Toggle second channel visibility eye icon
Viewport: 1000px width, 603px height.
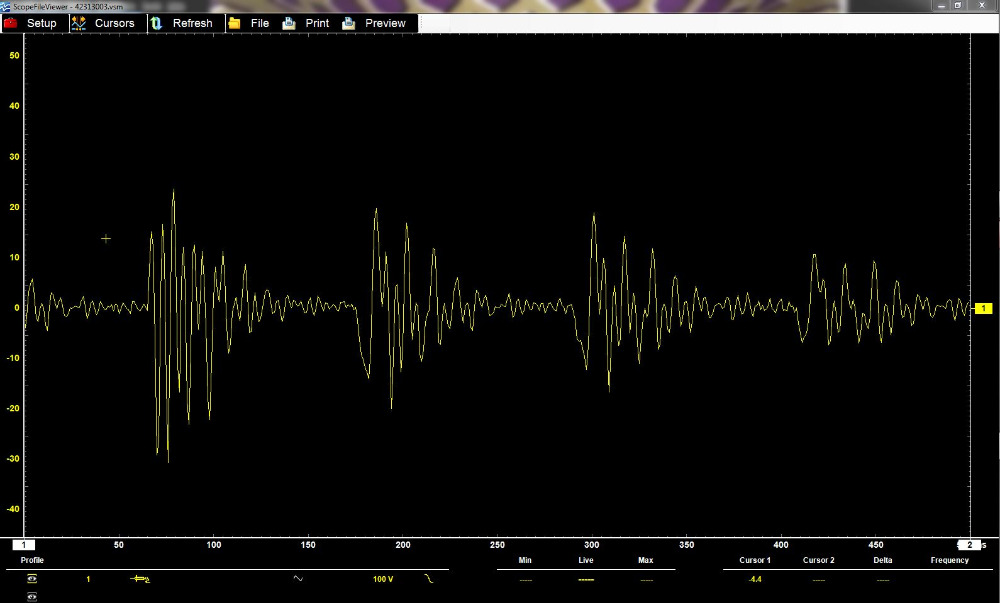click(32, 597)
